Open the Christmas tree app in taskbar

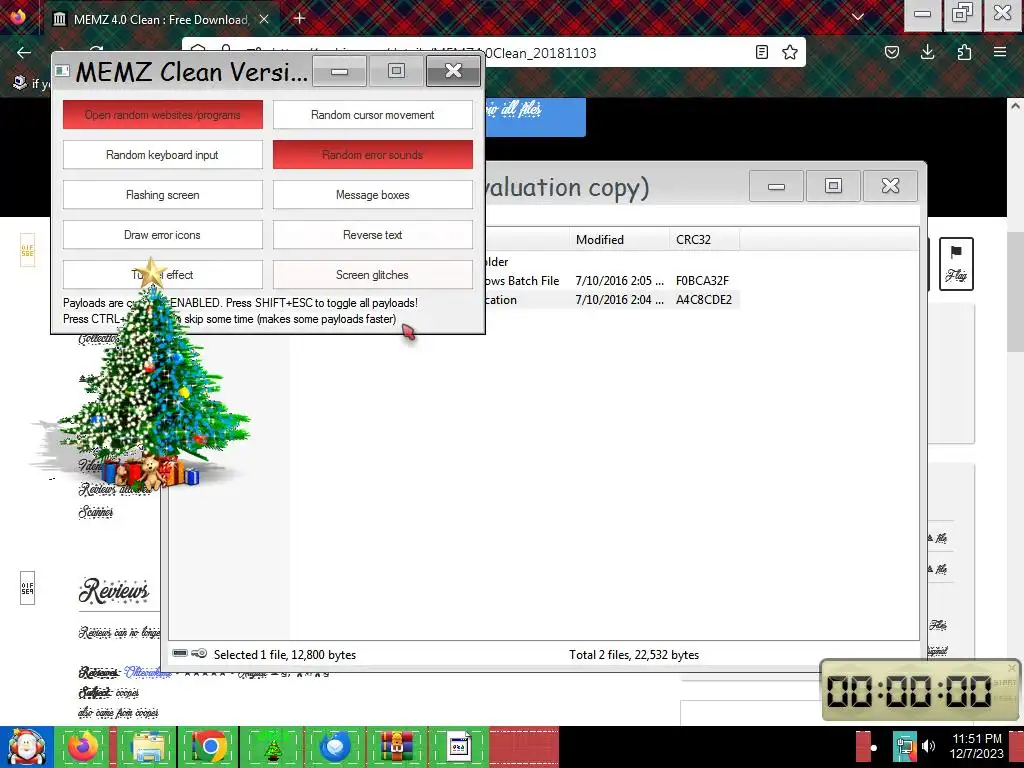click(273, 747)
